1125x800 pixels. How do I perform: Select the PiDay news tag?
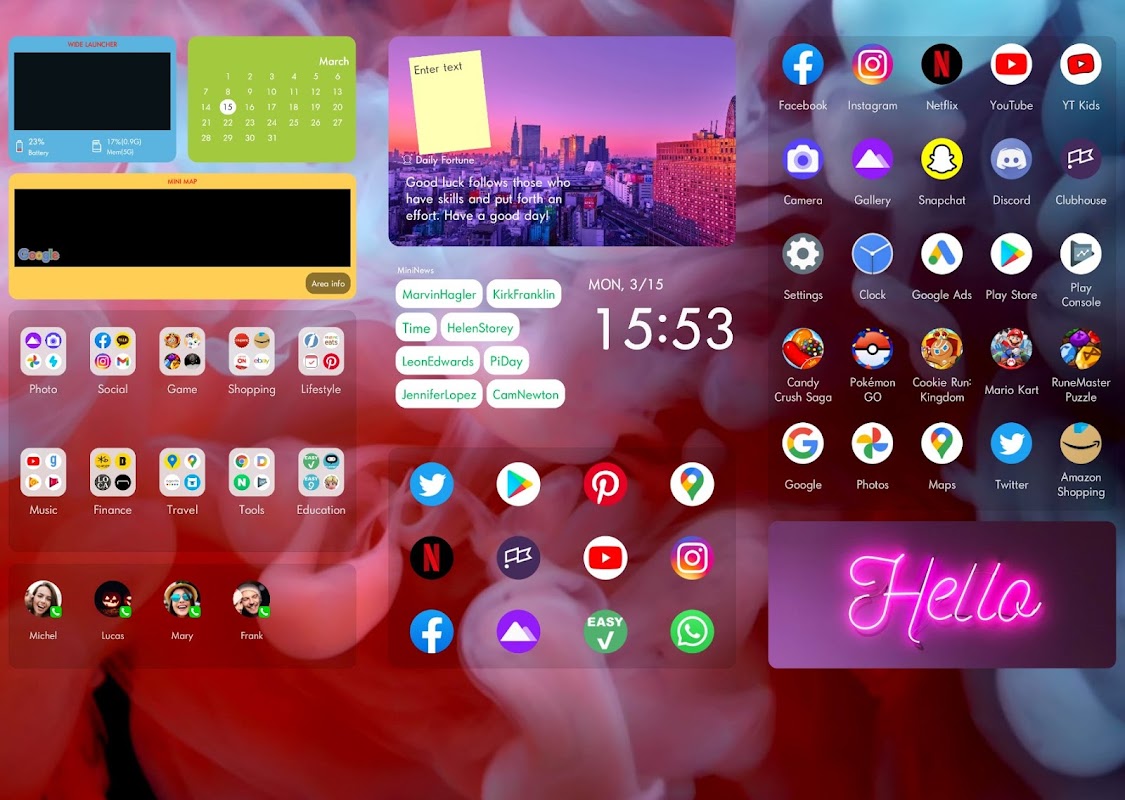[506, 361]
